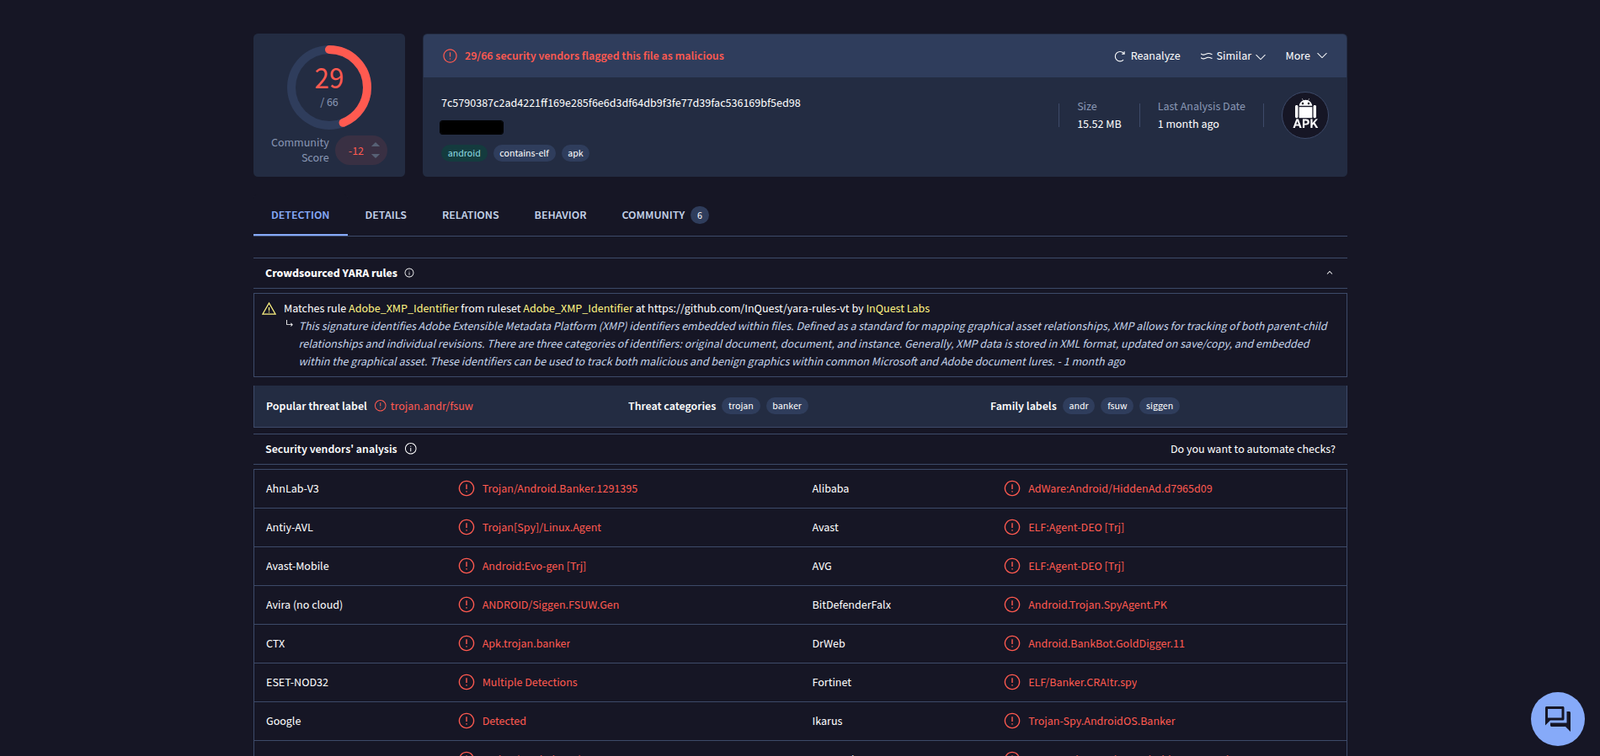Click the alert icon in the Fortinet row

coord(1012,682)
